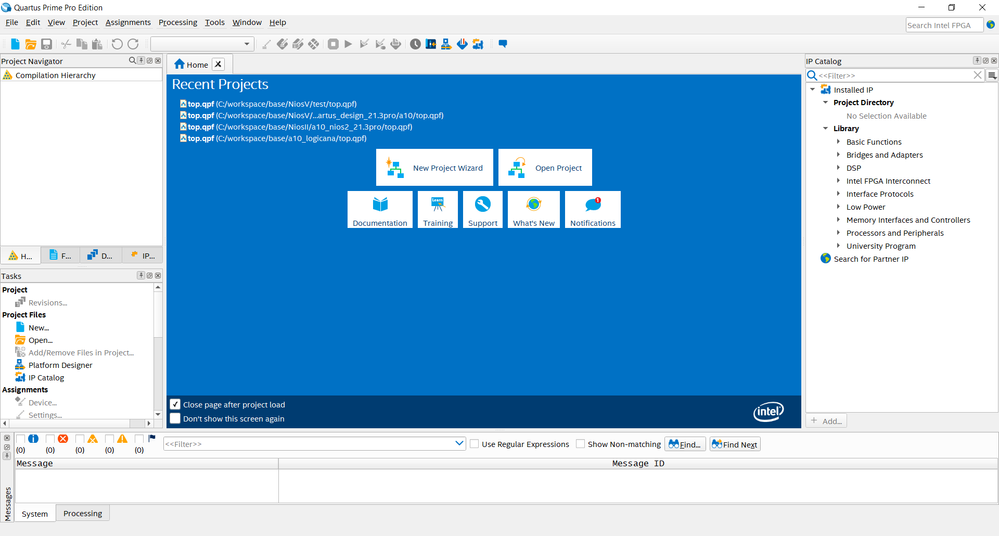Check Show Non-matching

point(580,444)
